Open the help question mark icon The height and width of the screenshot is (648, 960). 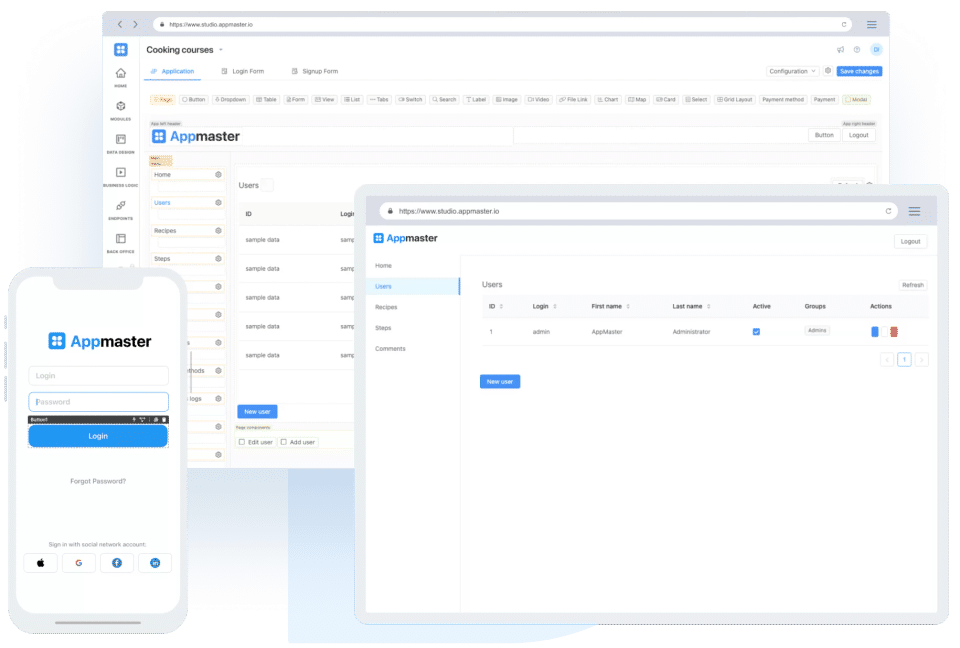pyautogui.click(x=857, y=50)
